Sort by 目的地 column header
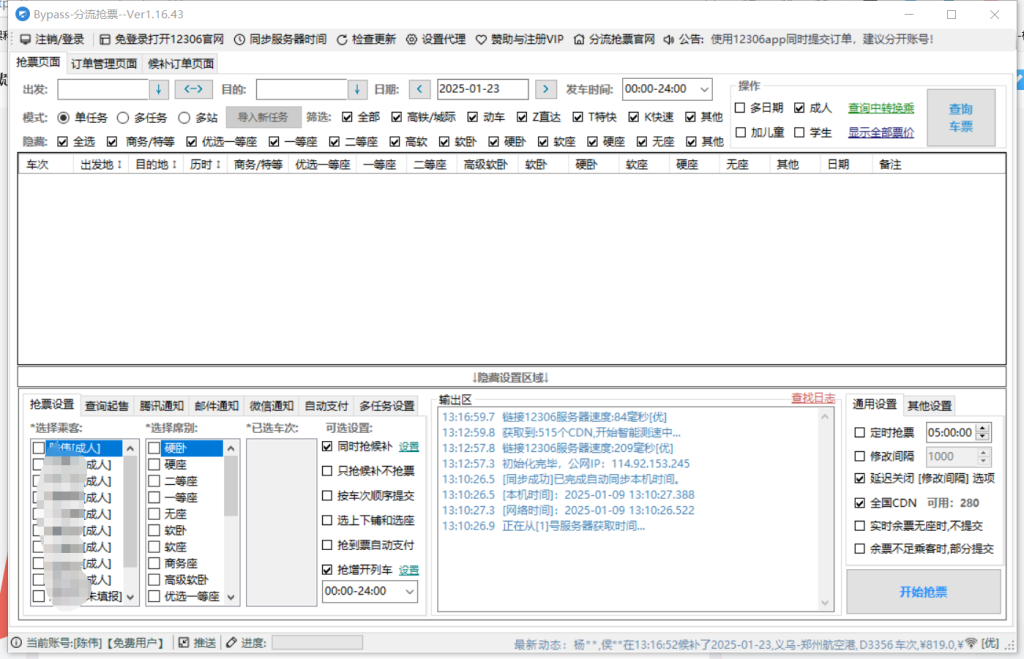The height and width of the screenshot is (659, 1024). pos(155,165)
